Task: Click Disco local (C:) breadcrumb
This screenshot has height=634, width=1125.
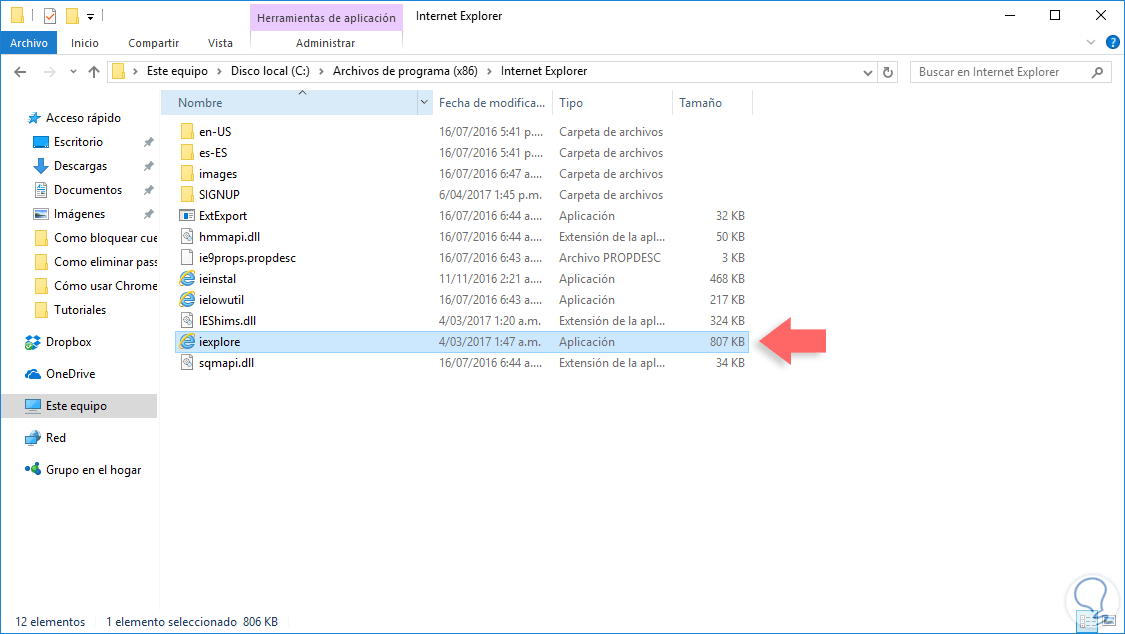Action: (270, 71)
